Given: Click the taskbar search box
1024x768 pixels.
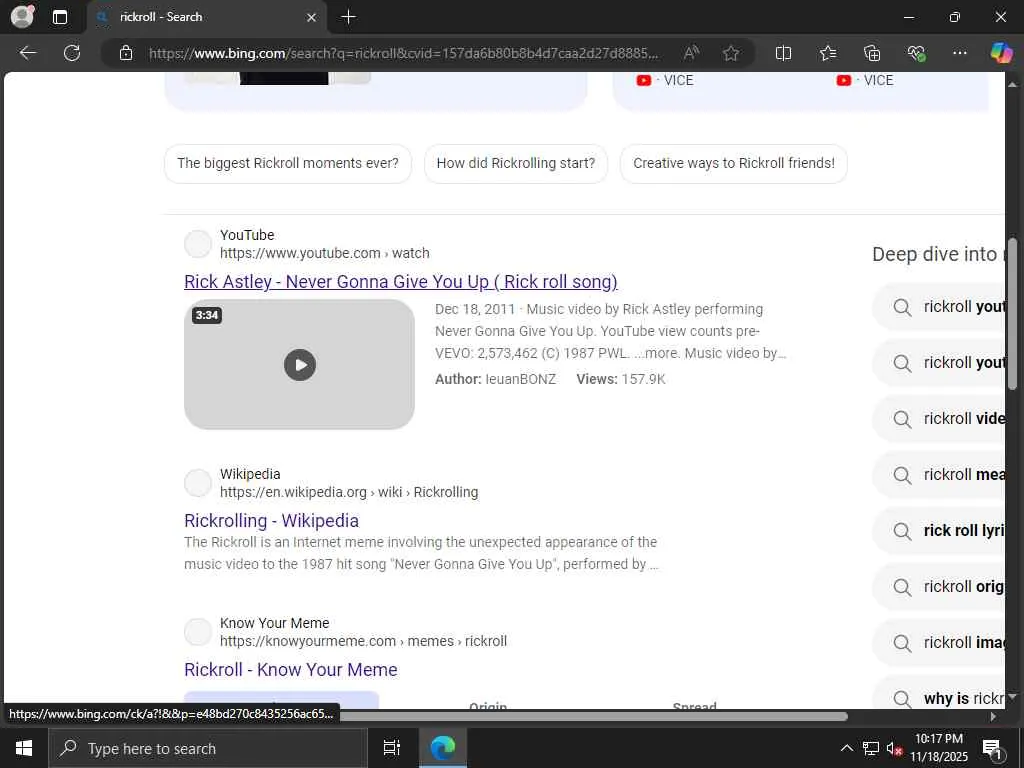Looking at the screenshot, I should (208, 748).
